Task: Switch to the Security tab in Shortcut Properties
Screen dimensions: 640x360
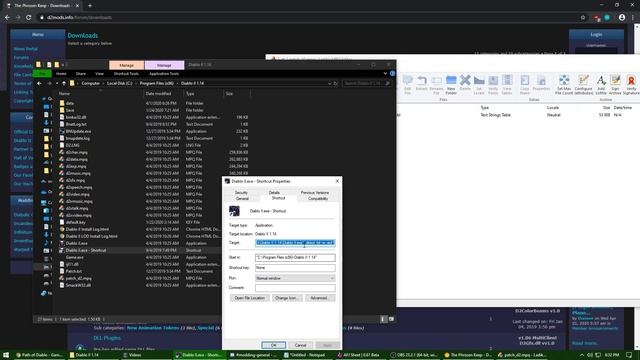Action: point(241,192)
